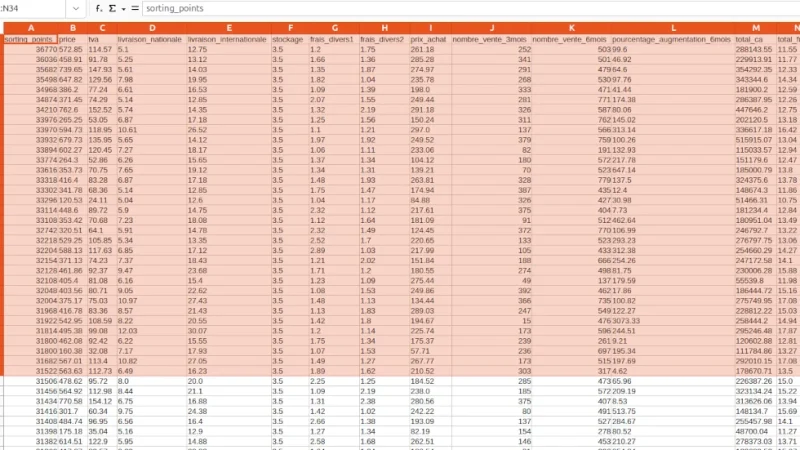Click the formula input line showing sorting_points
The image size is (800, 450).
[470, 8]
